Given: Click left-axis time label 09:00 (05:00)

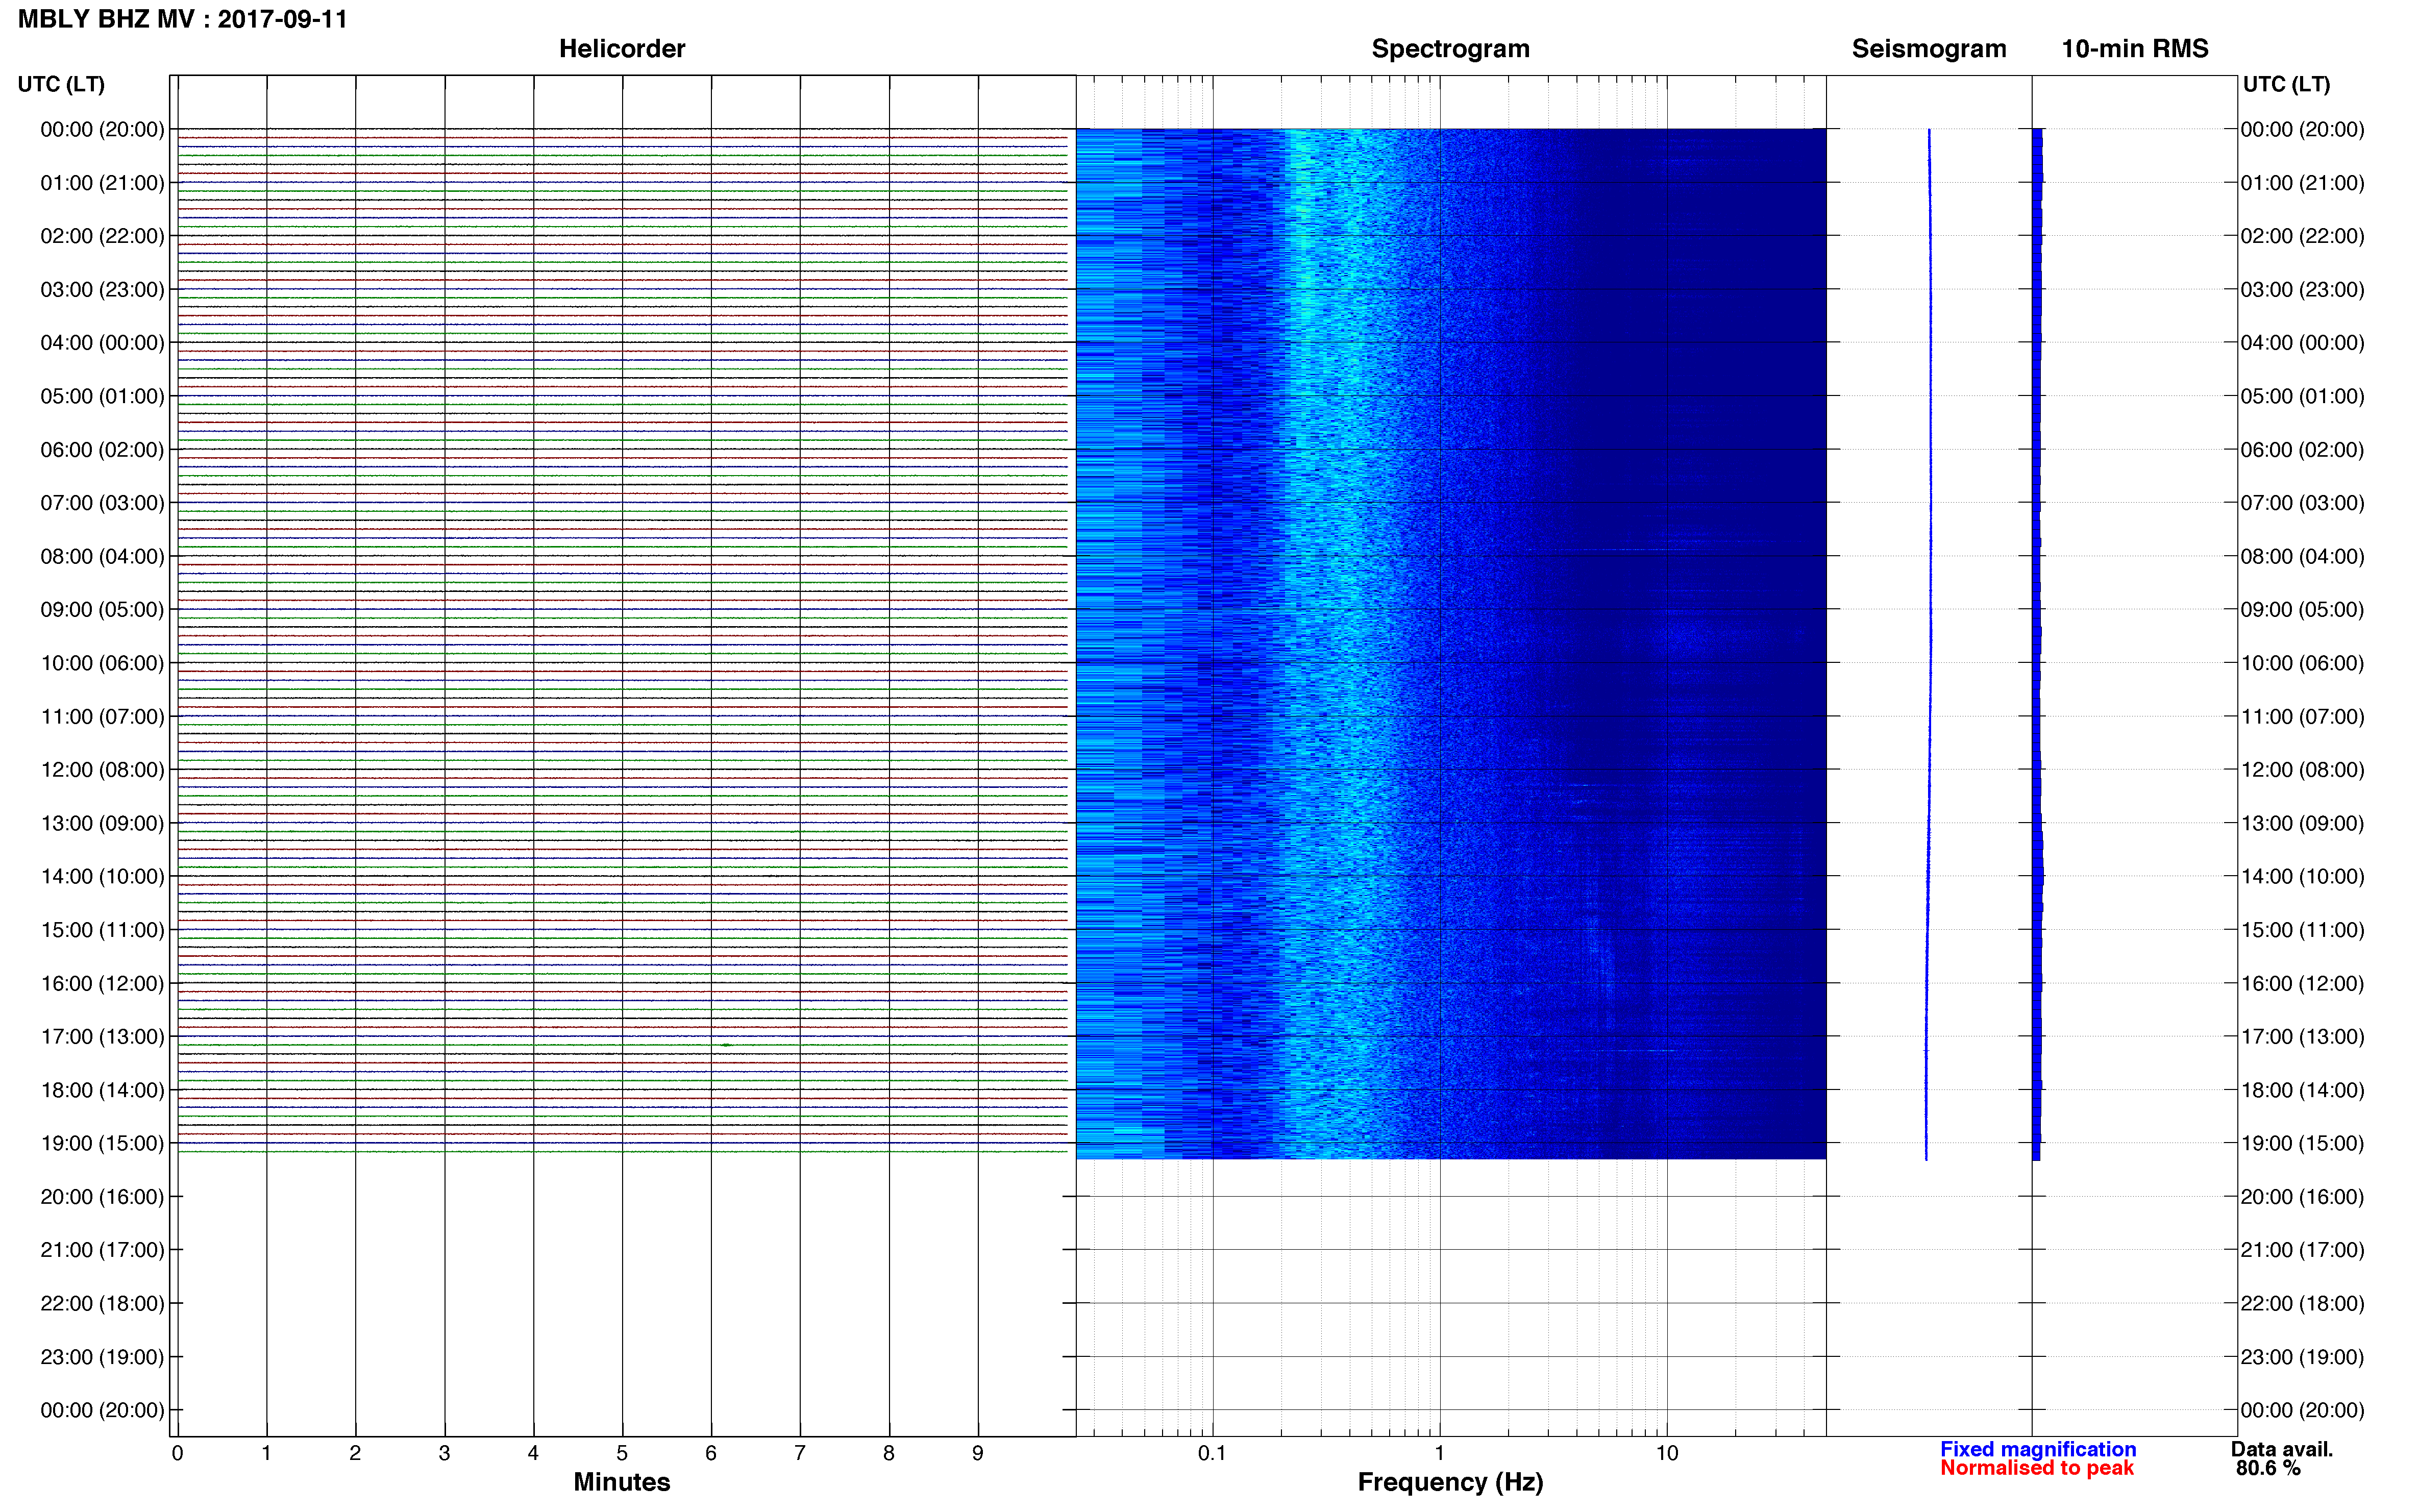Looking at the screenshot, I should tap(102, 610).
